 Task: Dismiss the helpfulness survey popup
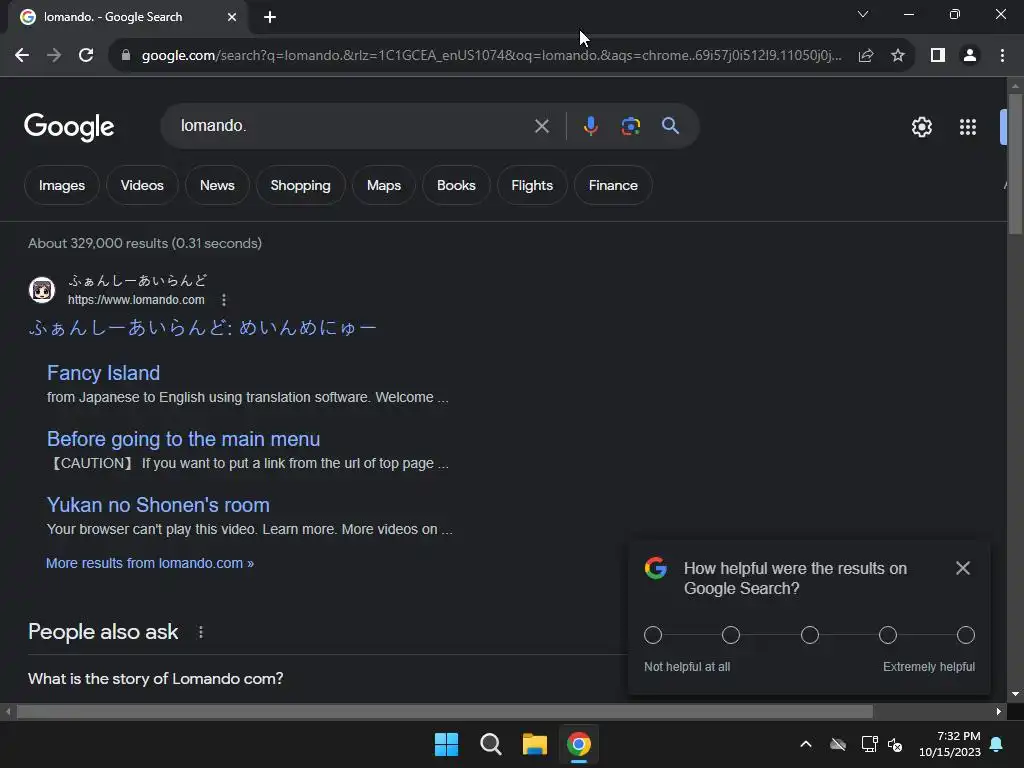click(963, 568)
